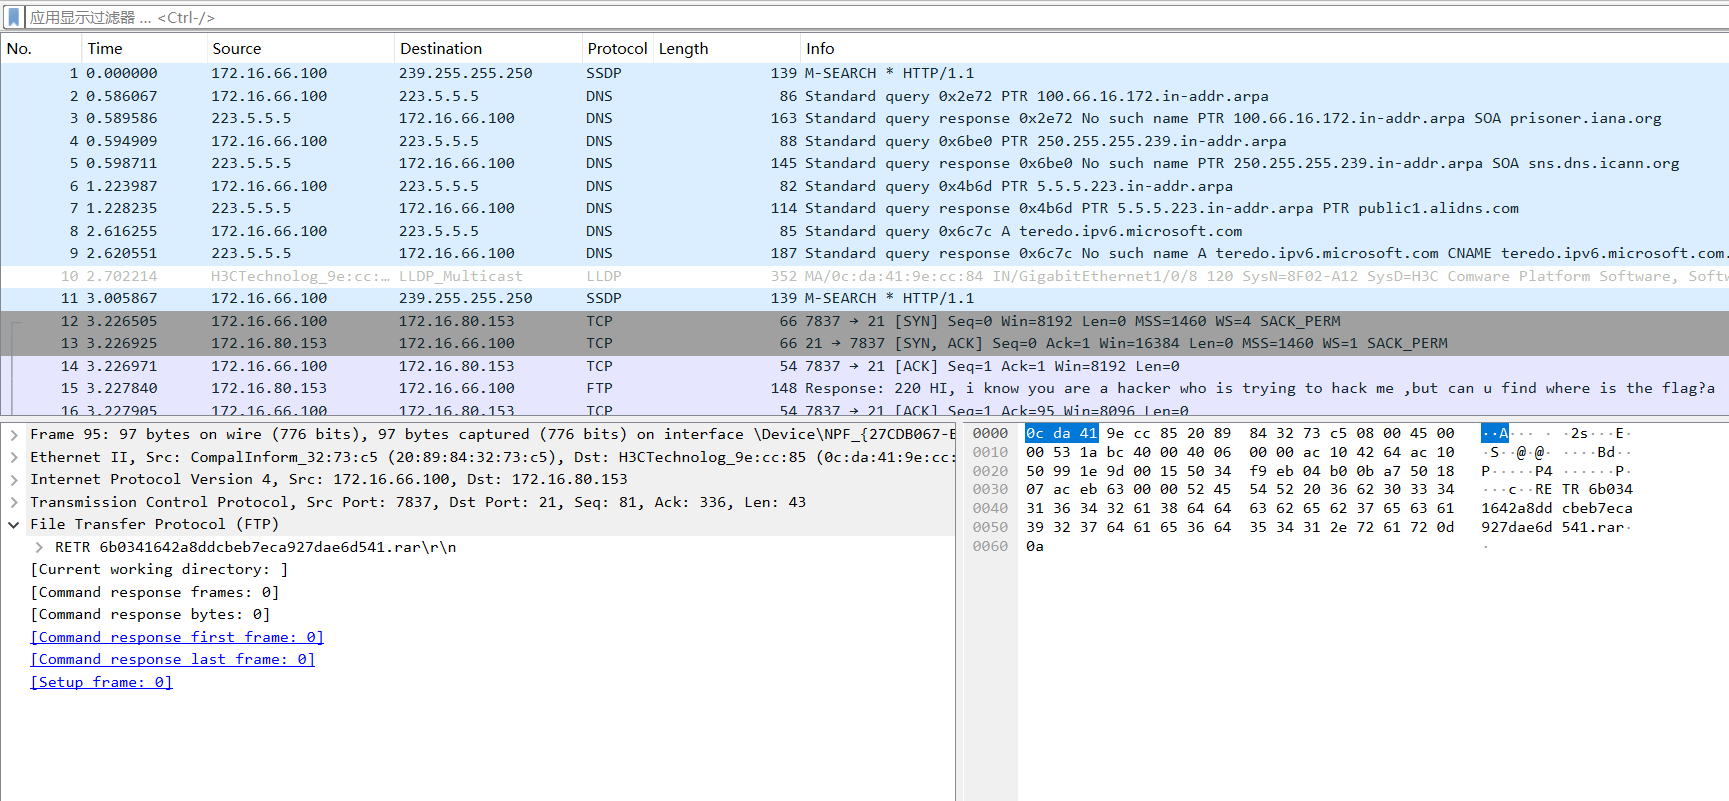The width and height of the screenshot is (1729, 801).
Task: Select packet 6 PTR 5.5.5.223.in-addr.arpa query
Action: (864, 186)
